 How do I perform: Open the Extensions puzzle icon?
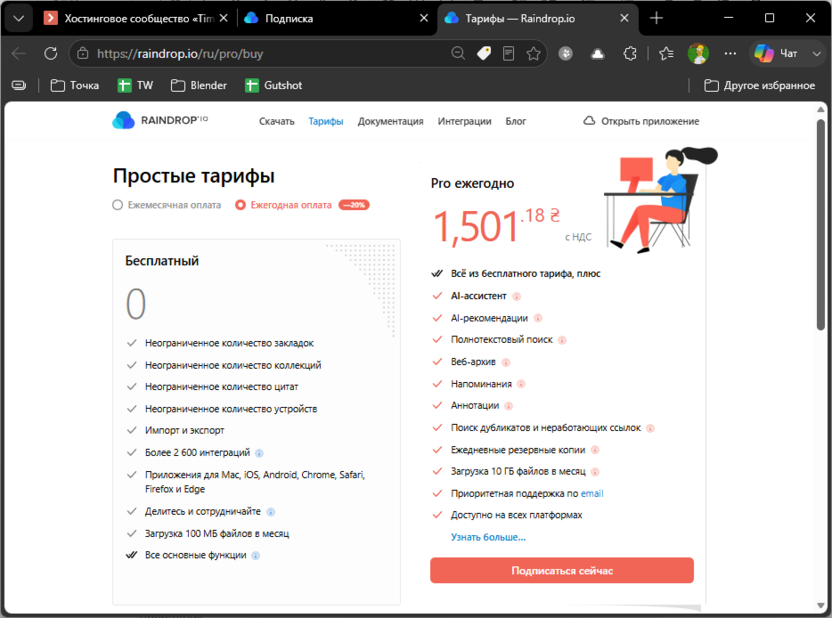coord(630,54)
